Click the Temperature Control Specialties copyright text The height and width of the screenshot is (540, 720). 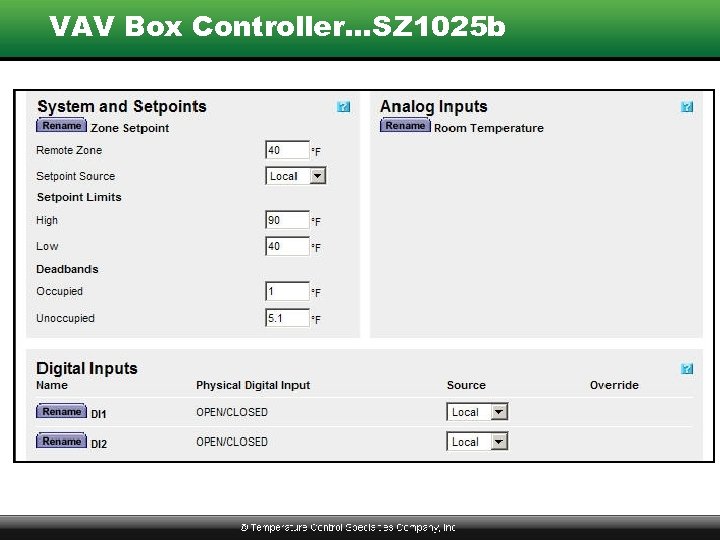(x=348, y=528)
